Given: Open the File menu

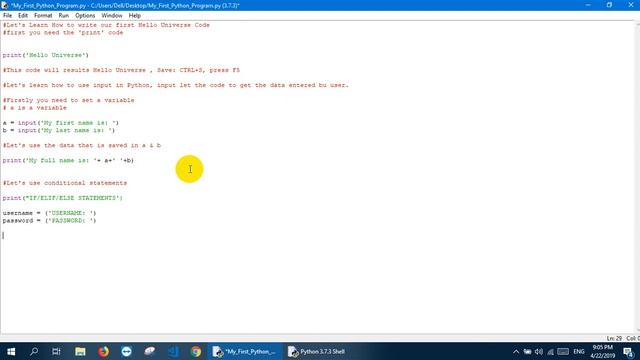Looking at the screenshot, I should click(x=7, y=16).
